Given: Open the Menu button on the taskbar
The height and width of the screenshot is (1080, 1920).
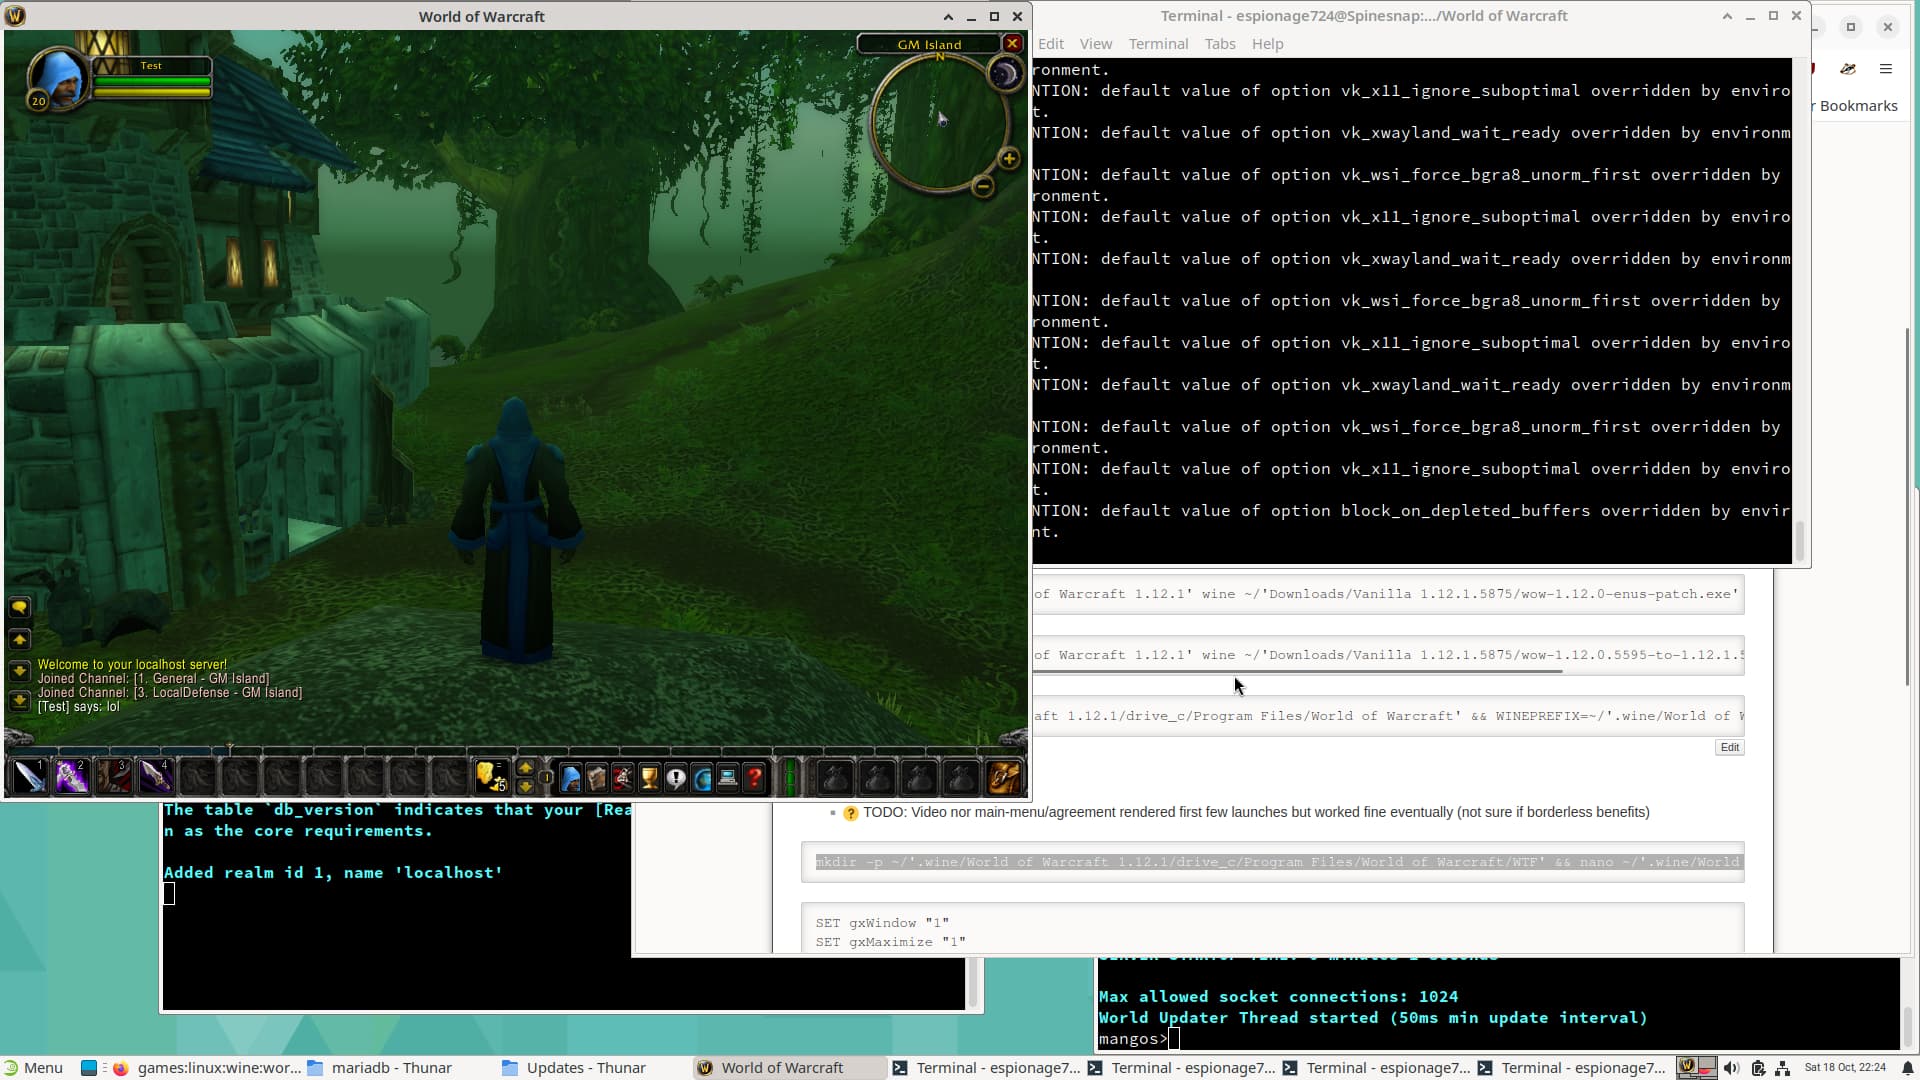Looking at the screenshot, I should tap(33, 1067).
